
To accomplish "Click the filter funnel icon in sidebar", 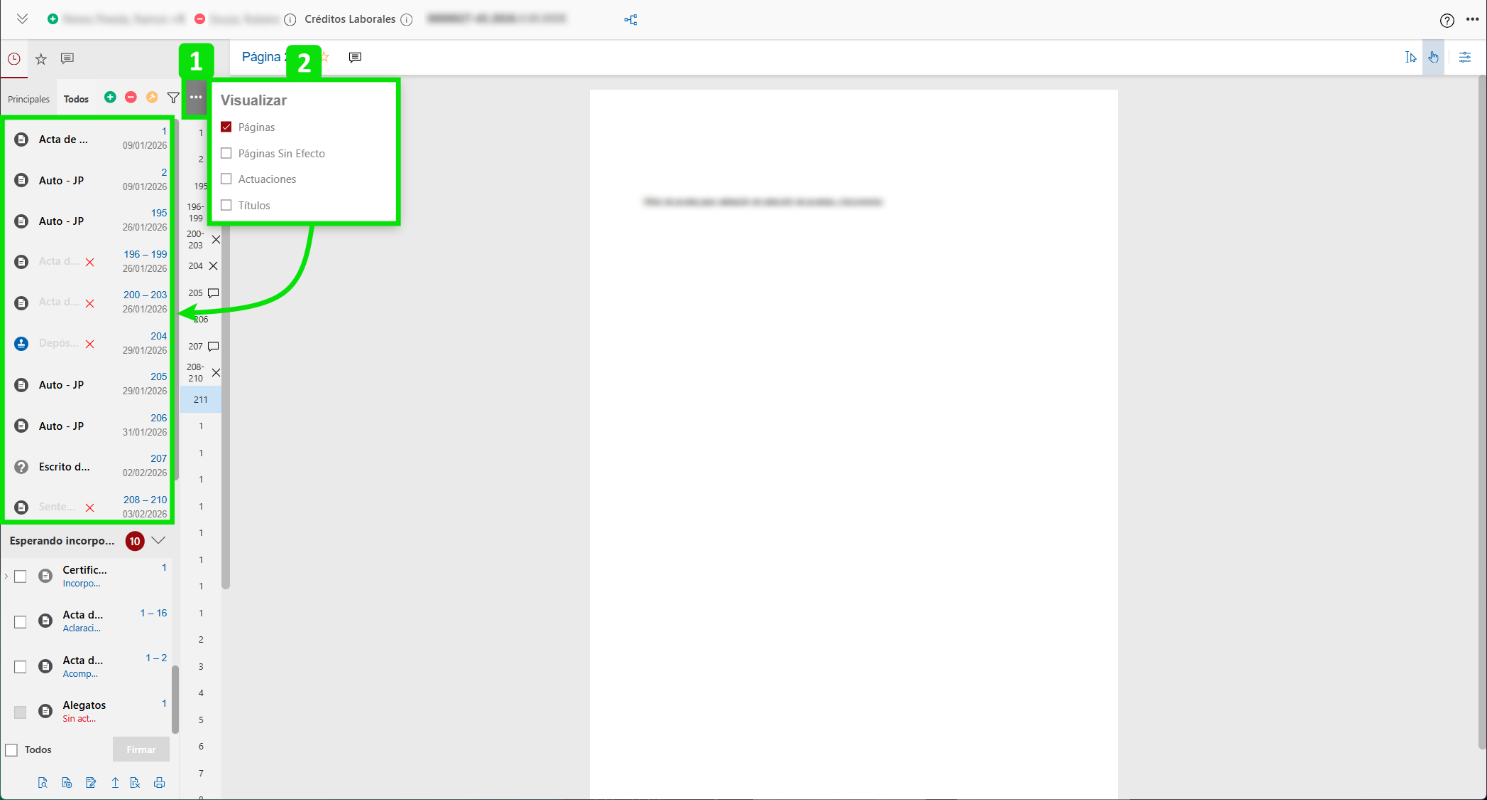I will click(173, 98).
